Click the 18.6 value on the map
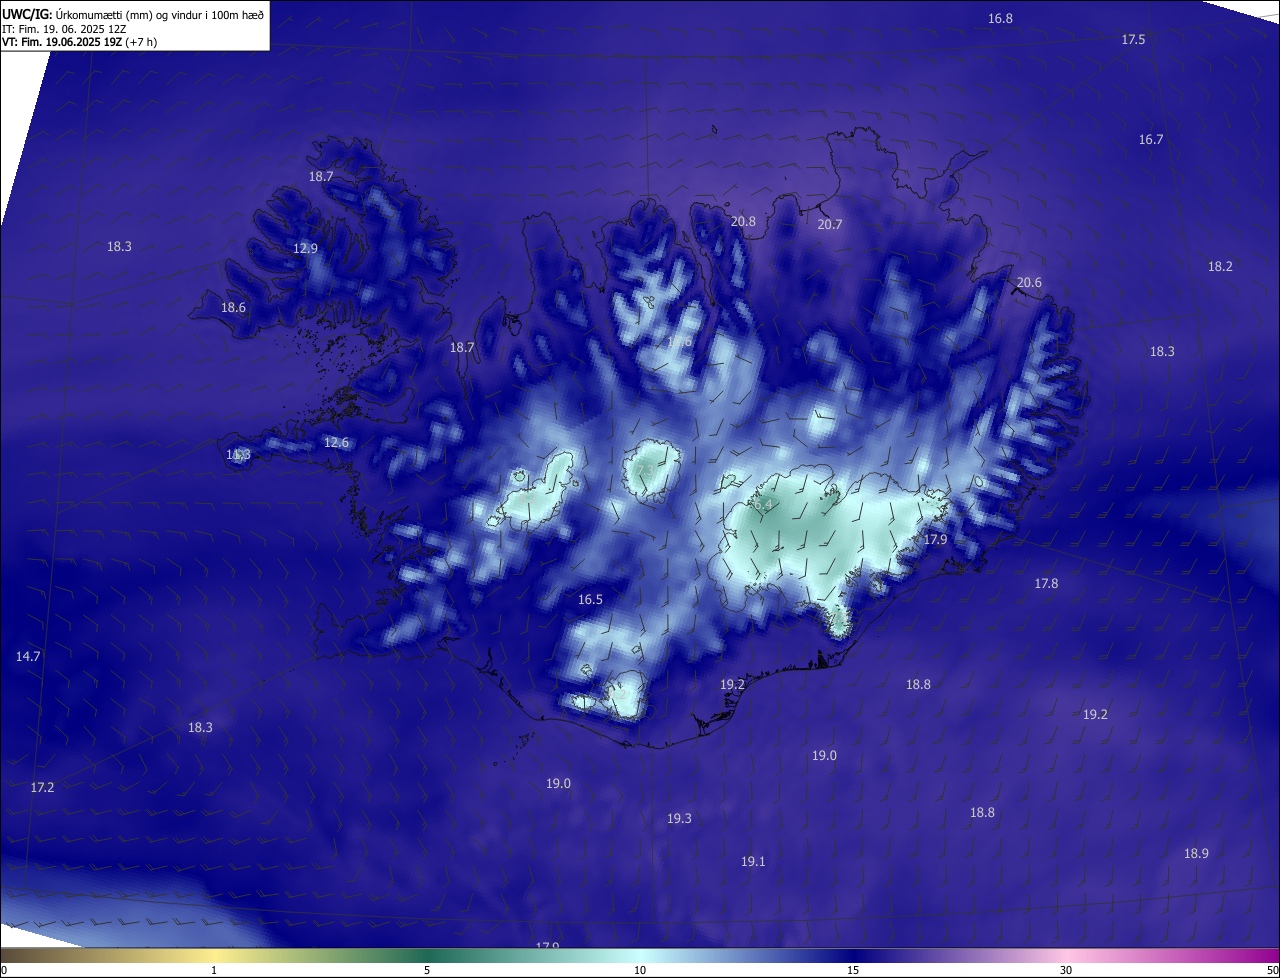1280x978 pixels. point(233,308)
